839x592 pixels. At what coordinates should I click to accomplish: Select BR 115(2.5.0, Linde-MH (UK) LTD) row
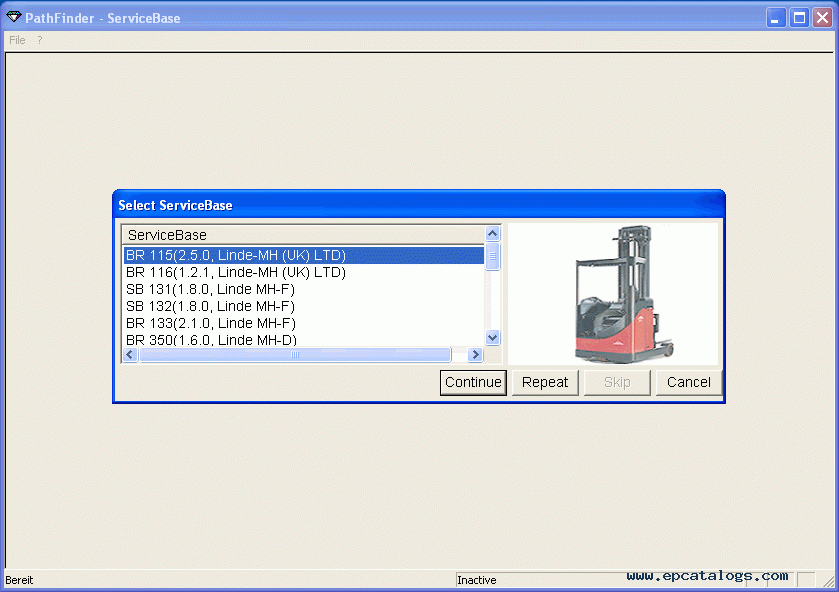click(303, 255)
